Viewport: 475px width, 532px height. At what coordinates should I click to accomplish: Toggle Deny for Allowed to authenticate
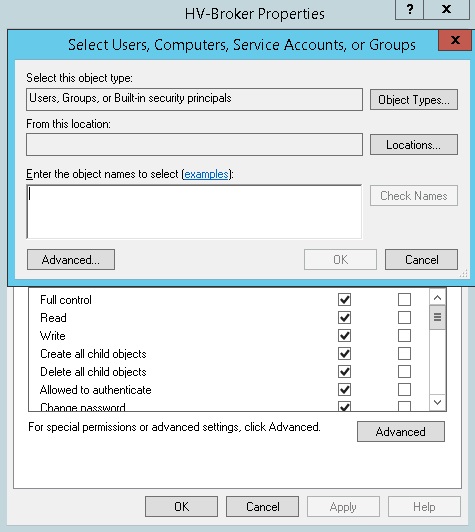click(404, 390)
